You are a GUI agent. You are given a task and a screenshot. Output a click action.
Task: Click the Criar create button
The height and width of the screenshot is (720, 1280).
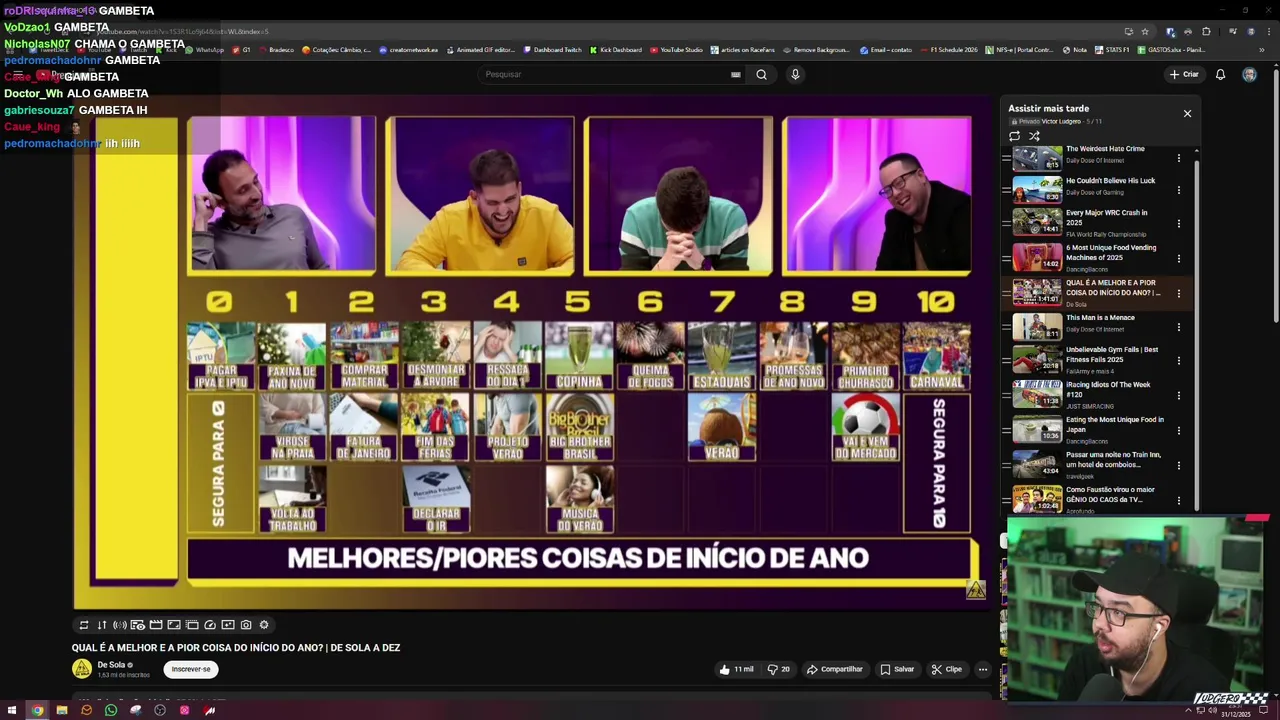click(1184, 74)
